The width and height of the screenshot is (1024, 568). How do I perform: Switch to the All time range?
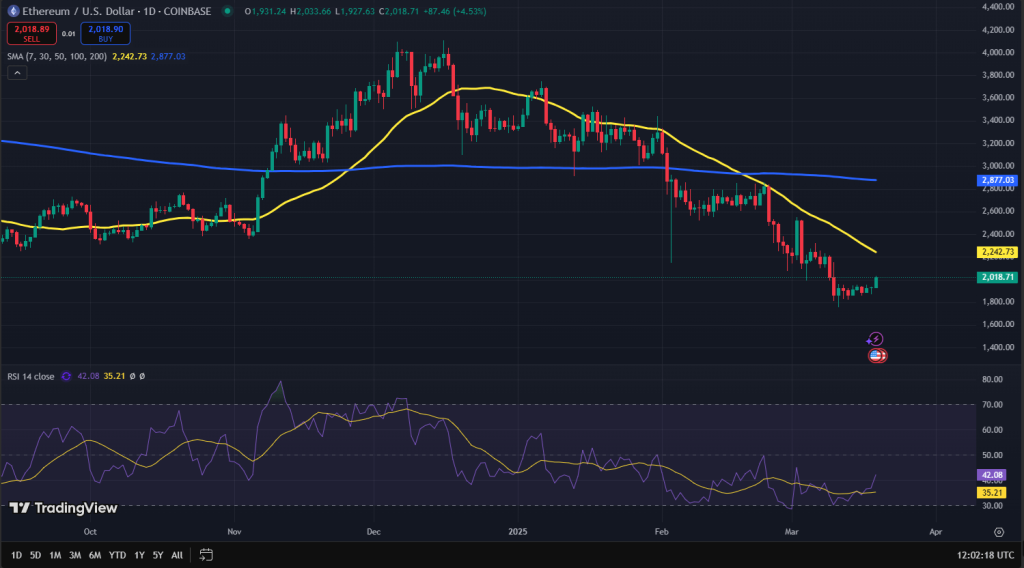click(x=177, y=555)
